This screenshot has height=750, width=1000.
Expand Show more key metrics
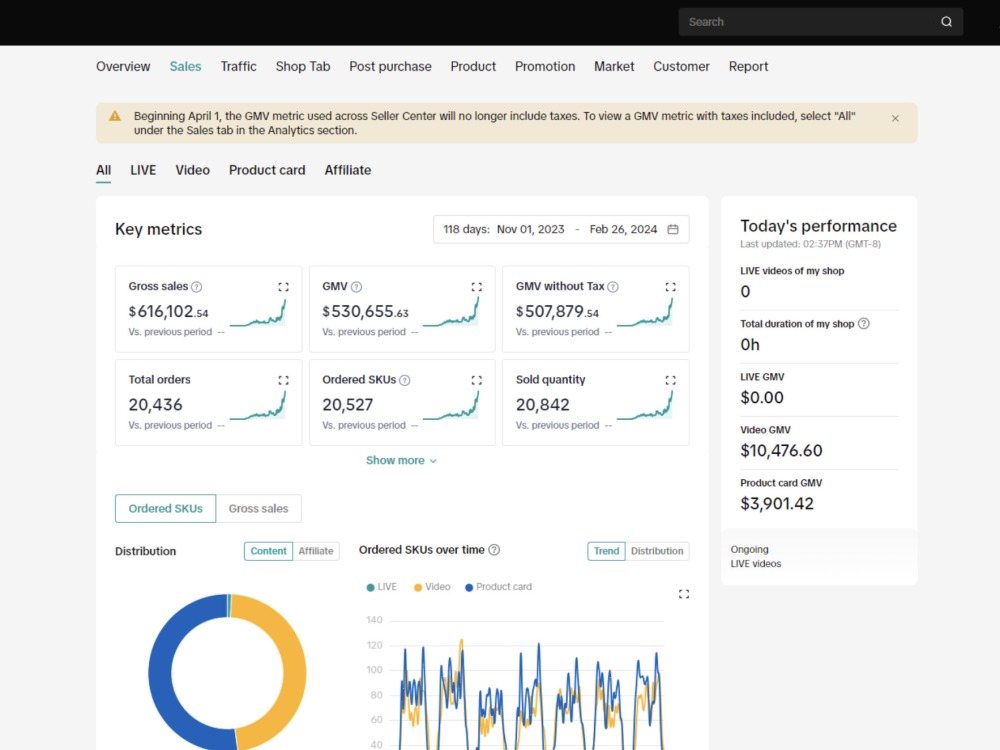[401, 460]
